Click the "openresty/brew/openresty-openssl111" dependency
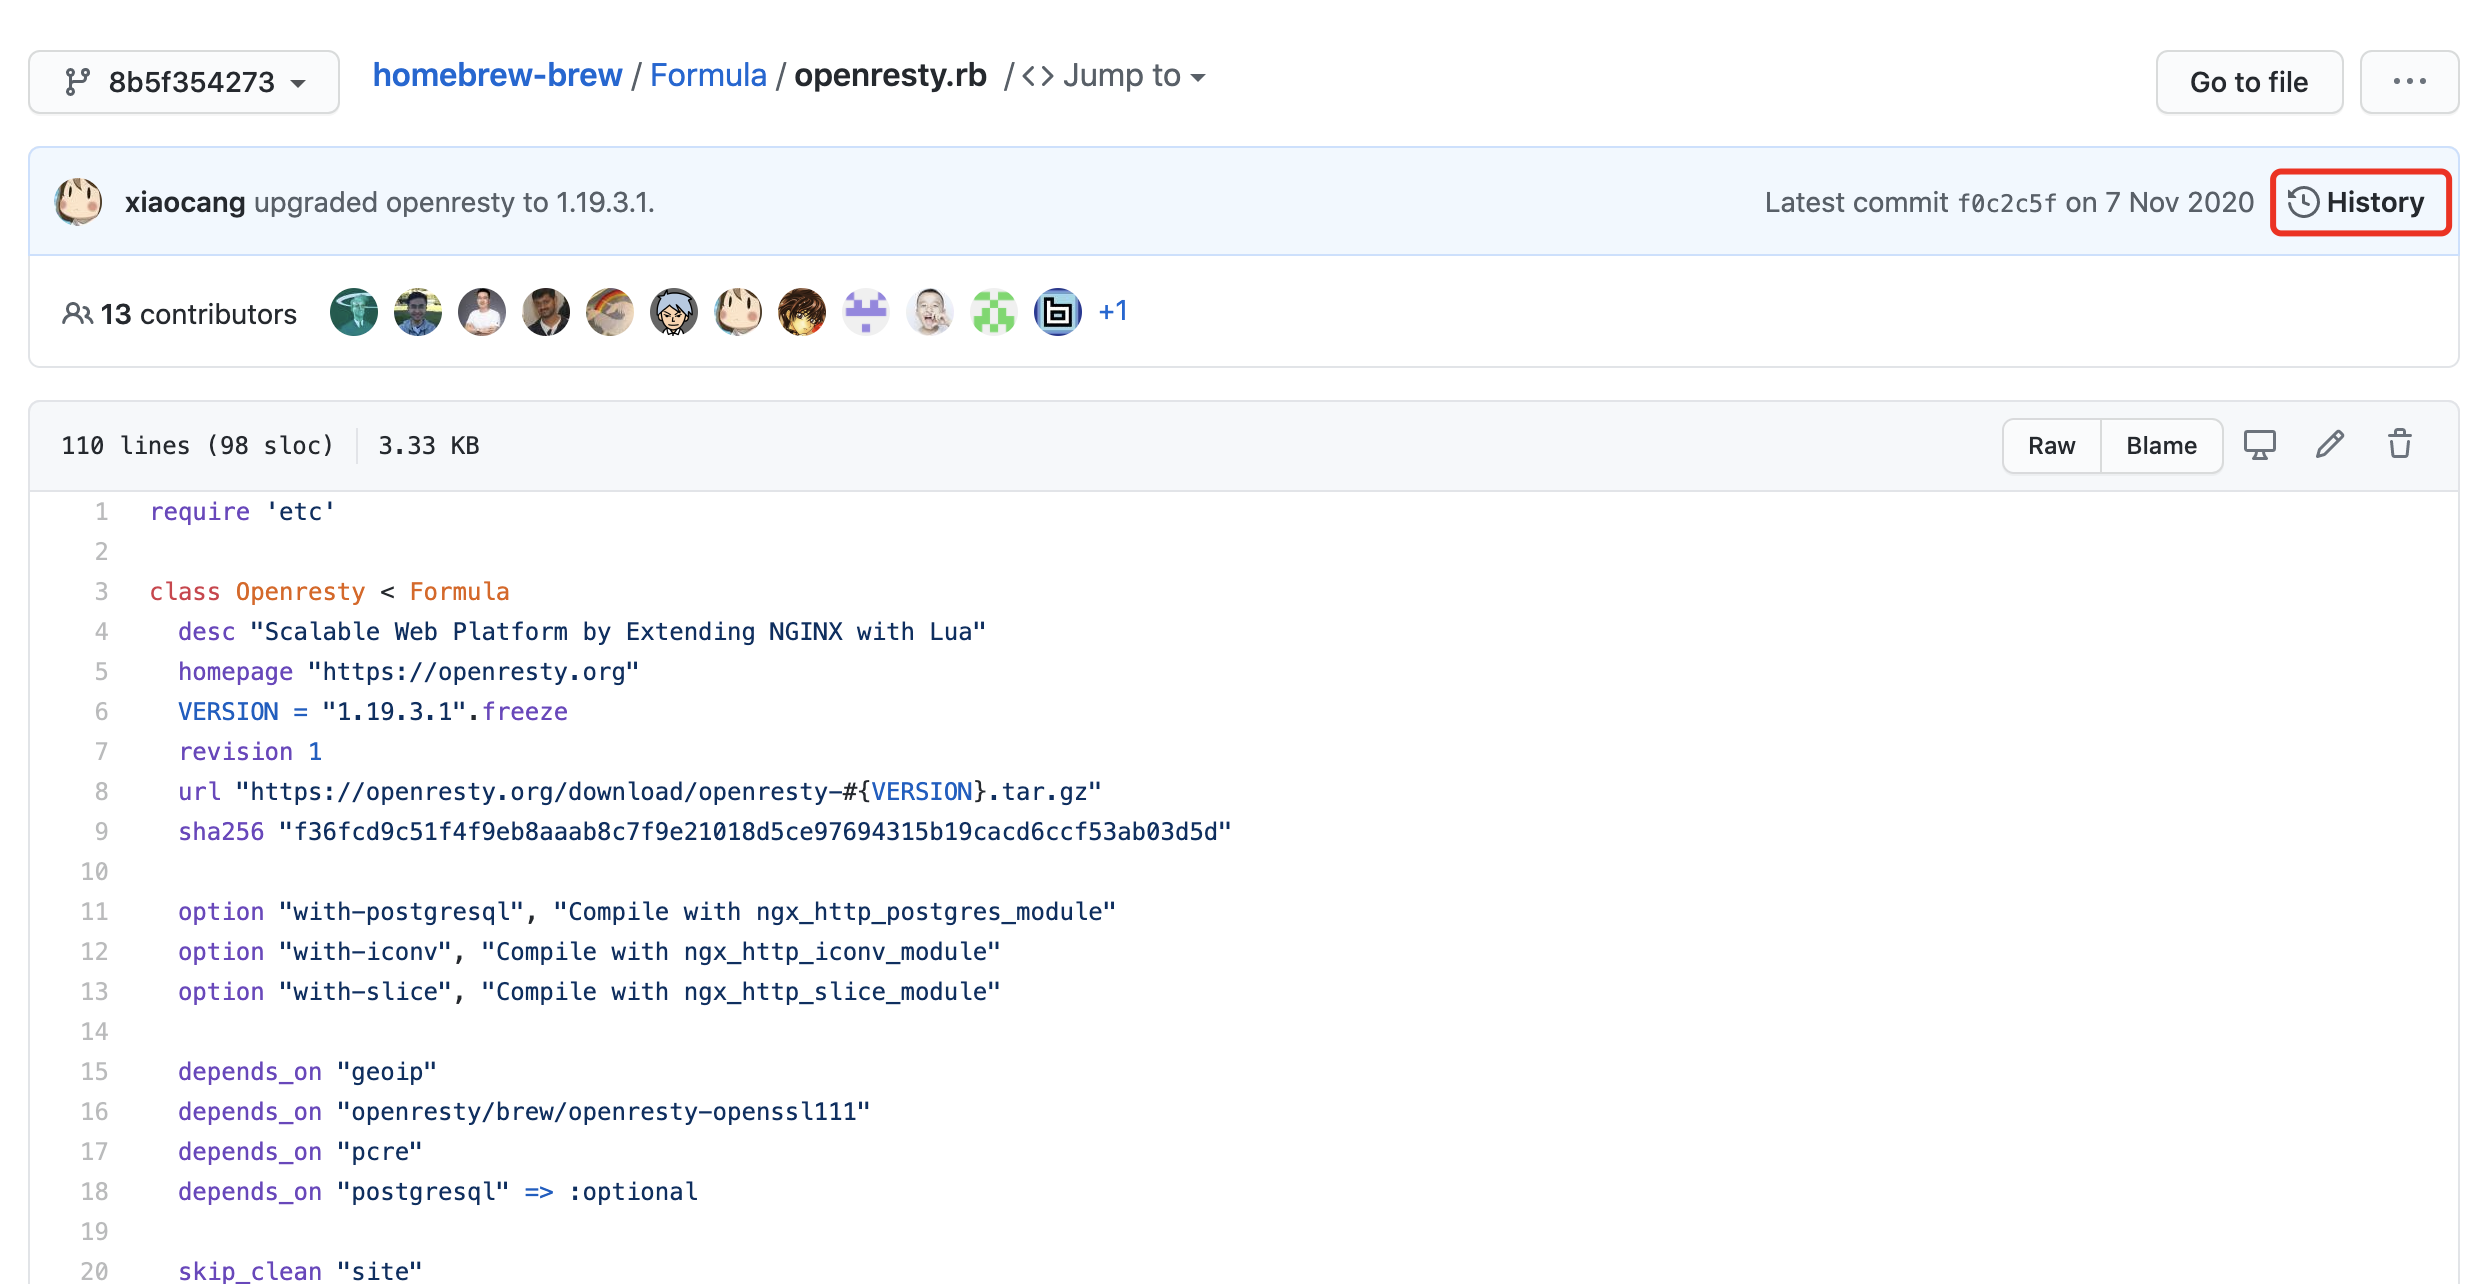This screenshot has width=2492, height=1284. pos(603,1112)
